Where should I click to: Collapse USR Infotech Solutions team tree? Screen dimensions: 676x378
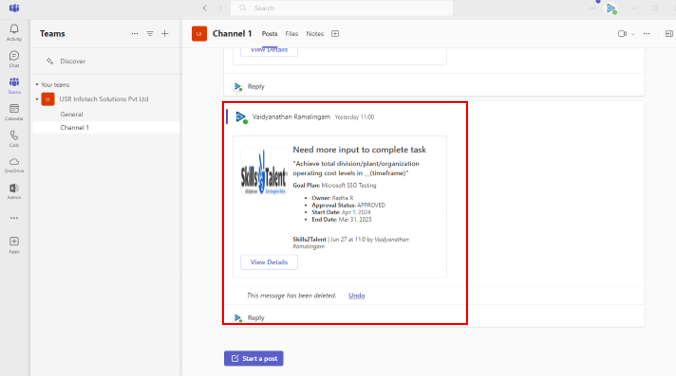pos(37,99)
